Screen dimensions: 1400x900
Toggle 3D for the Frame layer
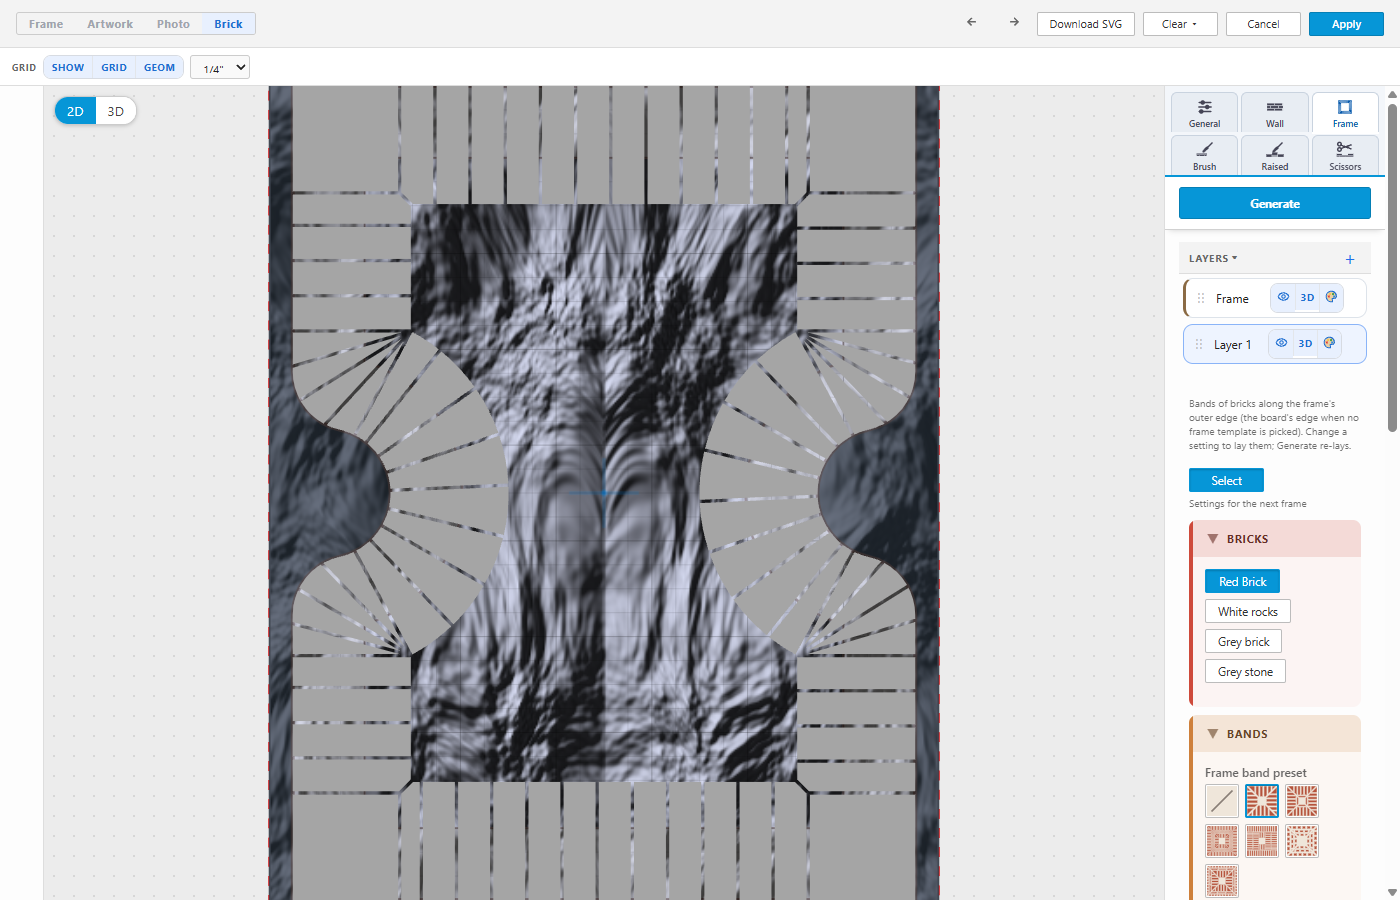(x=1307, y=297)
